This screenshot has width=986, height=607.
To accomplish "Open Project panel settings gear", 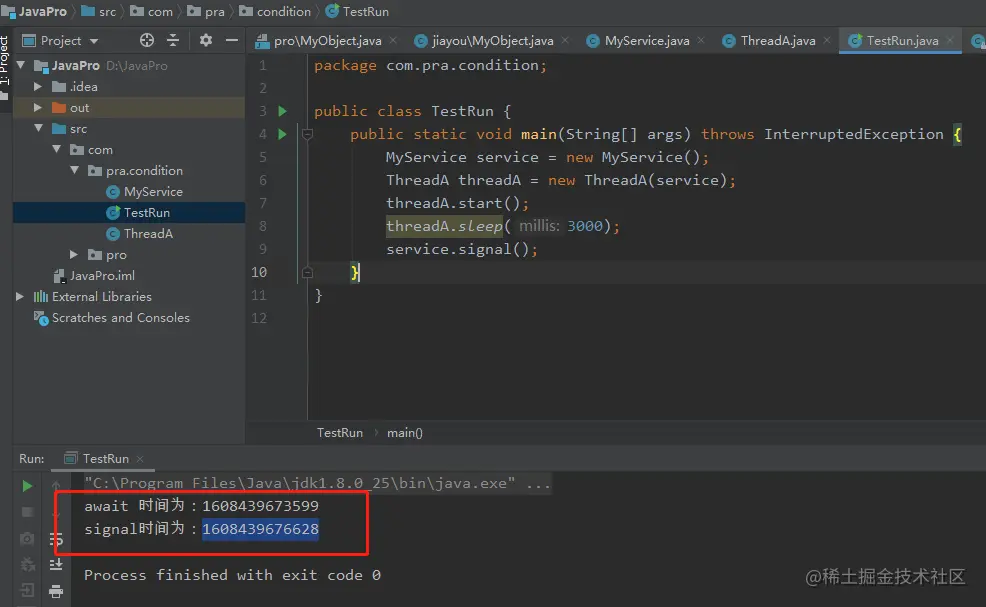I will (206, 40).
